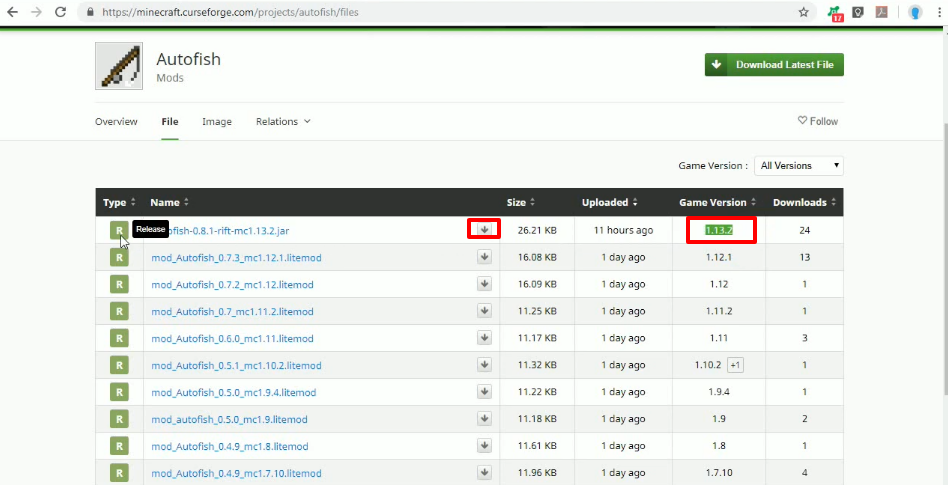Viewport: 948px width, 485px height.
Task: Open the shield extension icon
Action: point(858,12)
